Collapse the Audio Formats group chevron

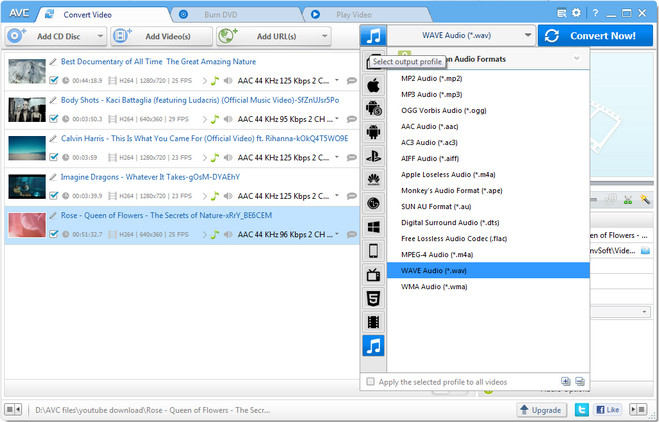[x=577, y=58]
